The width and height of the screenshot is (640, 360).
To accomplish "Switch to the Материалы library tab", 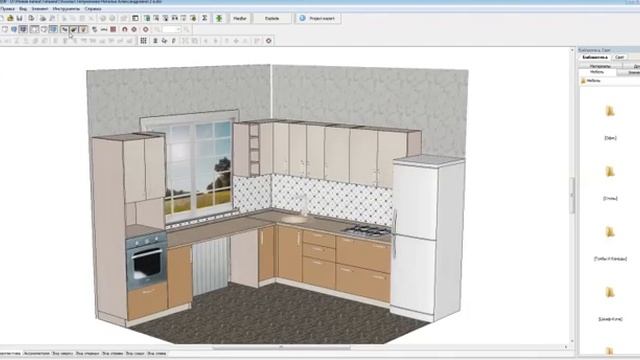I will 600,66.
